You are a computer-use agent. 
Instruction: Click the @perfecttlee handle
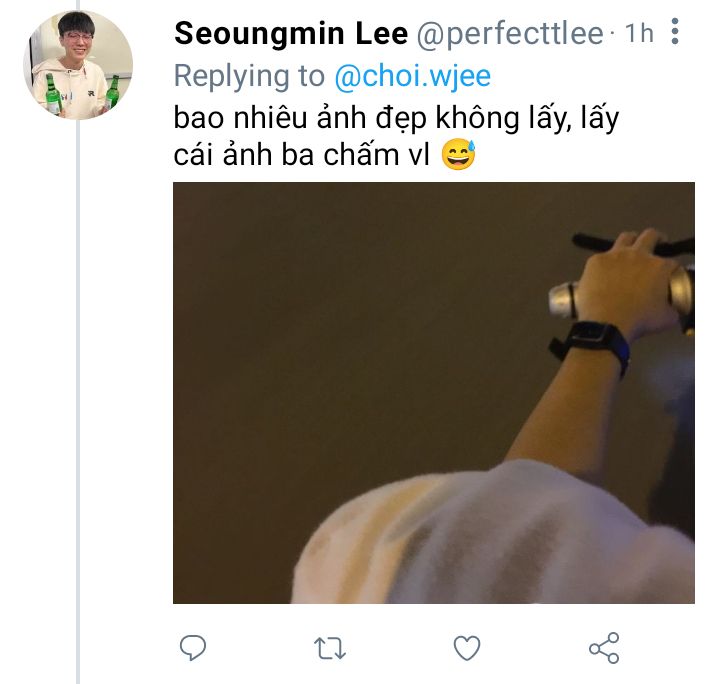(x=510, y=34)
